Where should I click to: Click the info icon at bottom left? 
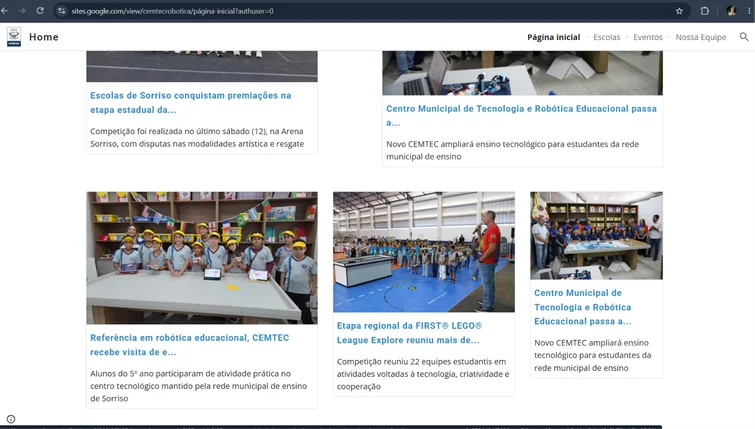11,419
